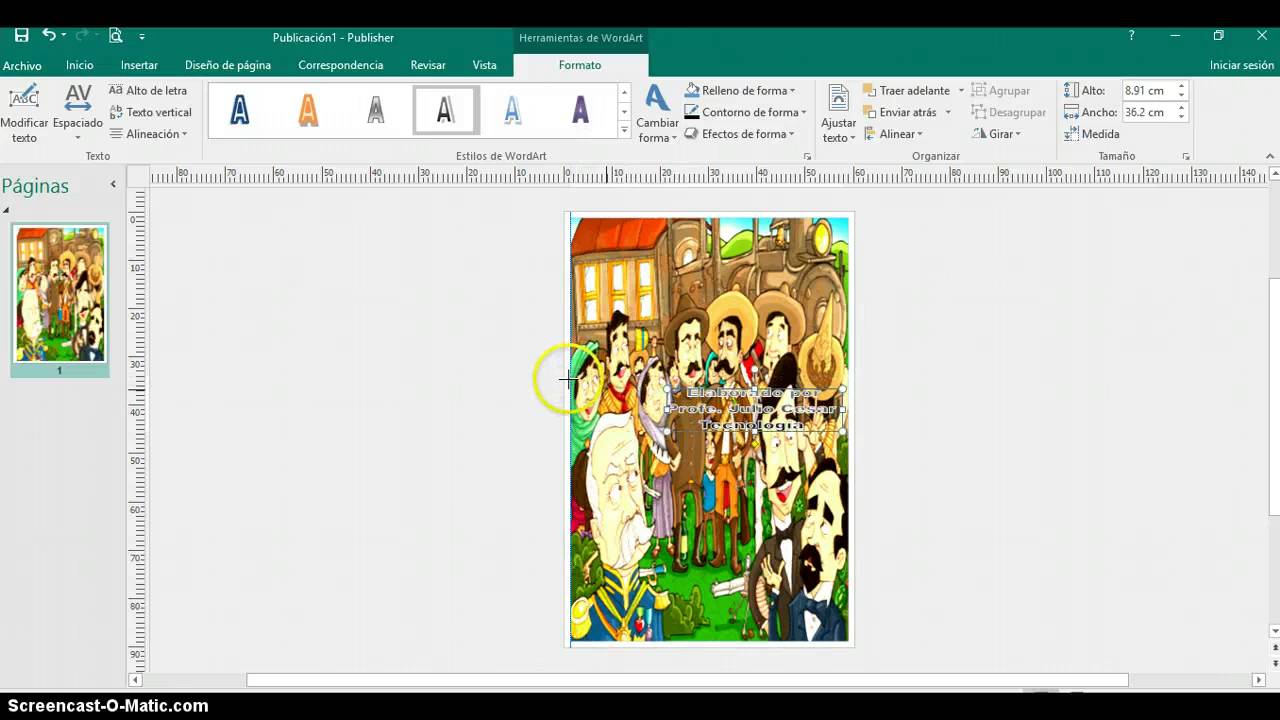This screenshot has height=720, width=1280.
Task: Open the Ajustar texto wrap options
Action: (838, 114)
